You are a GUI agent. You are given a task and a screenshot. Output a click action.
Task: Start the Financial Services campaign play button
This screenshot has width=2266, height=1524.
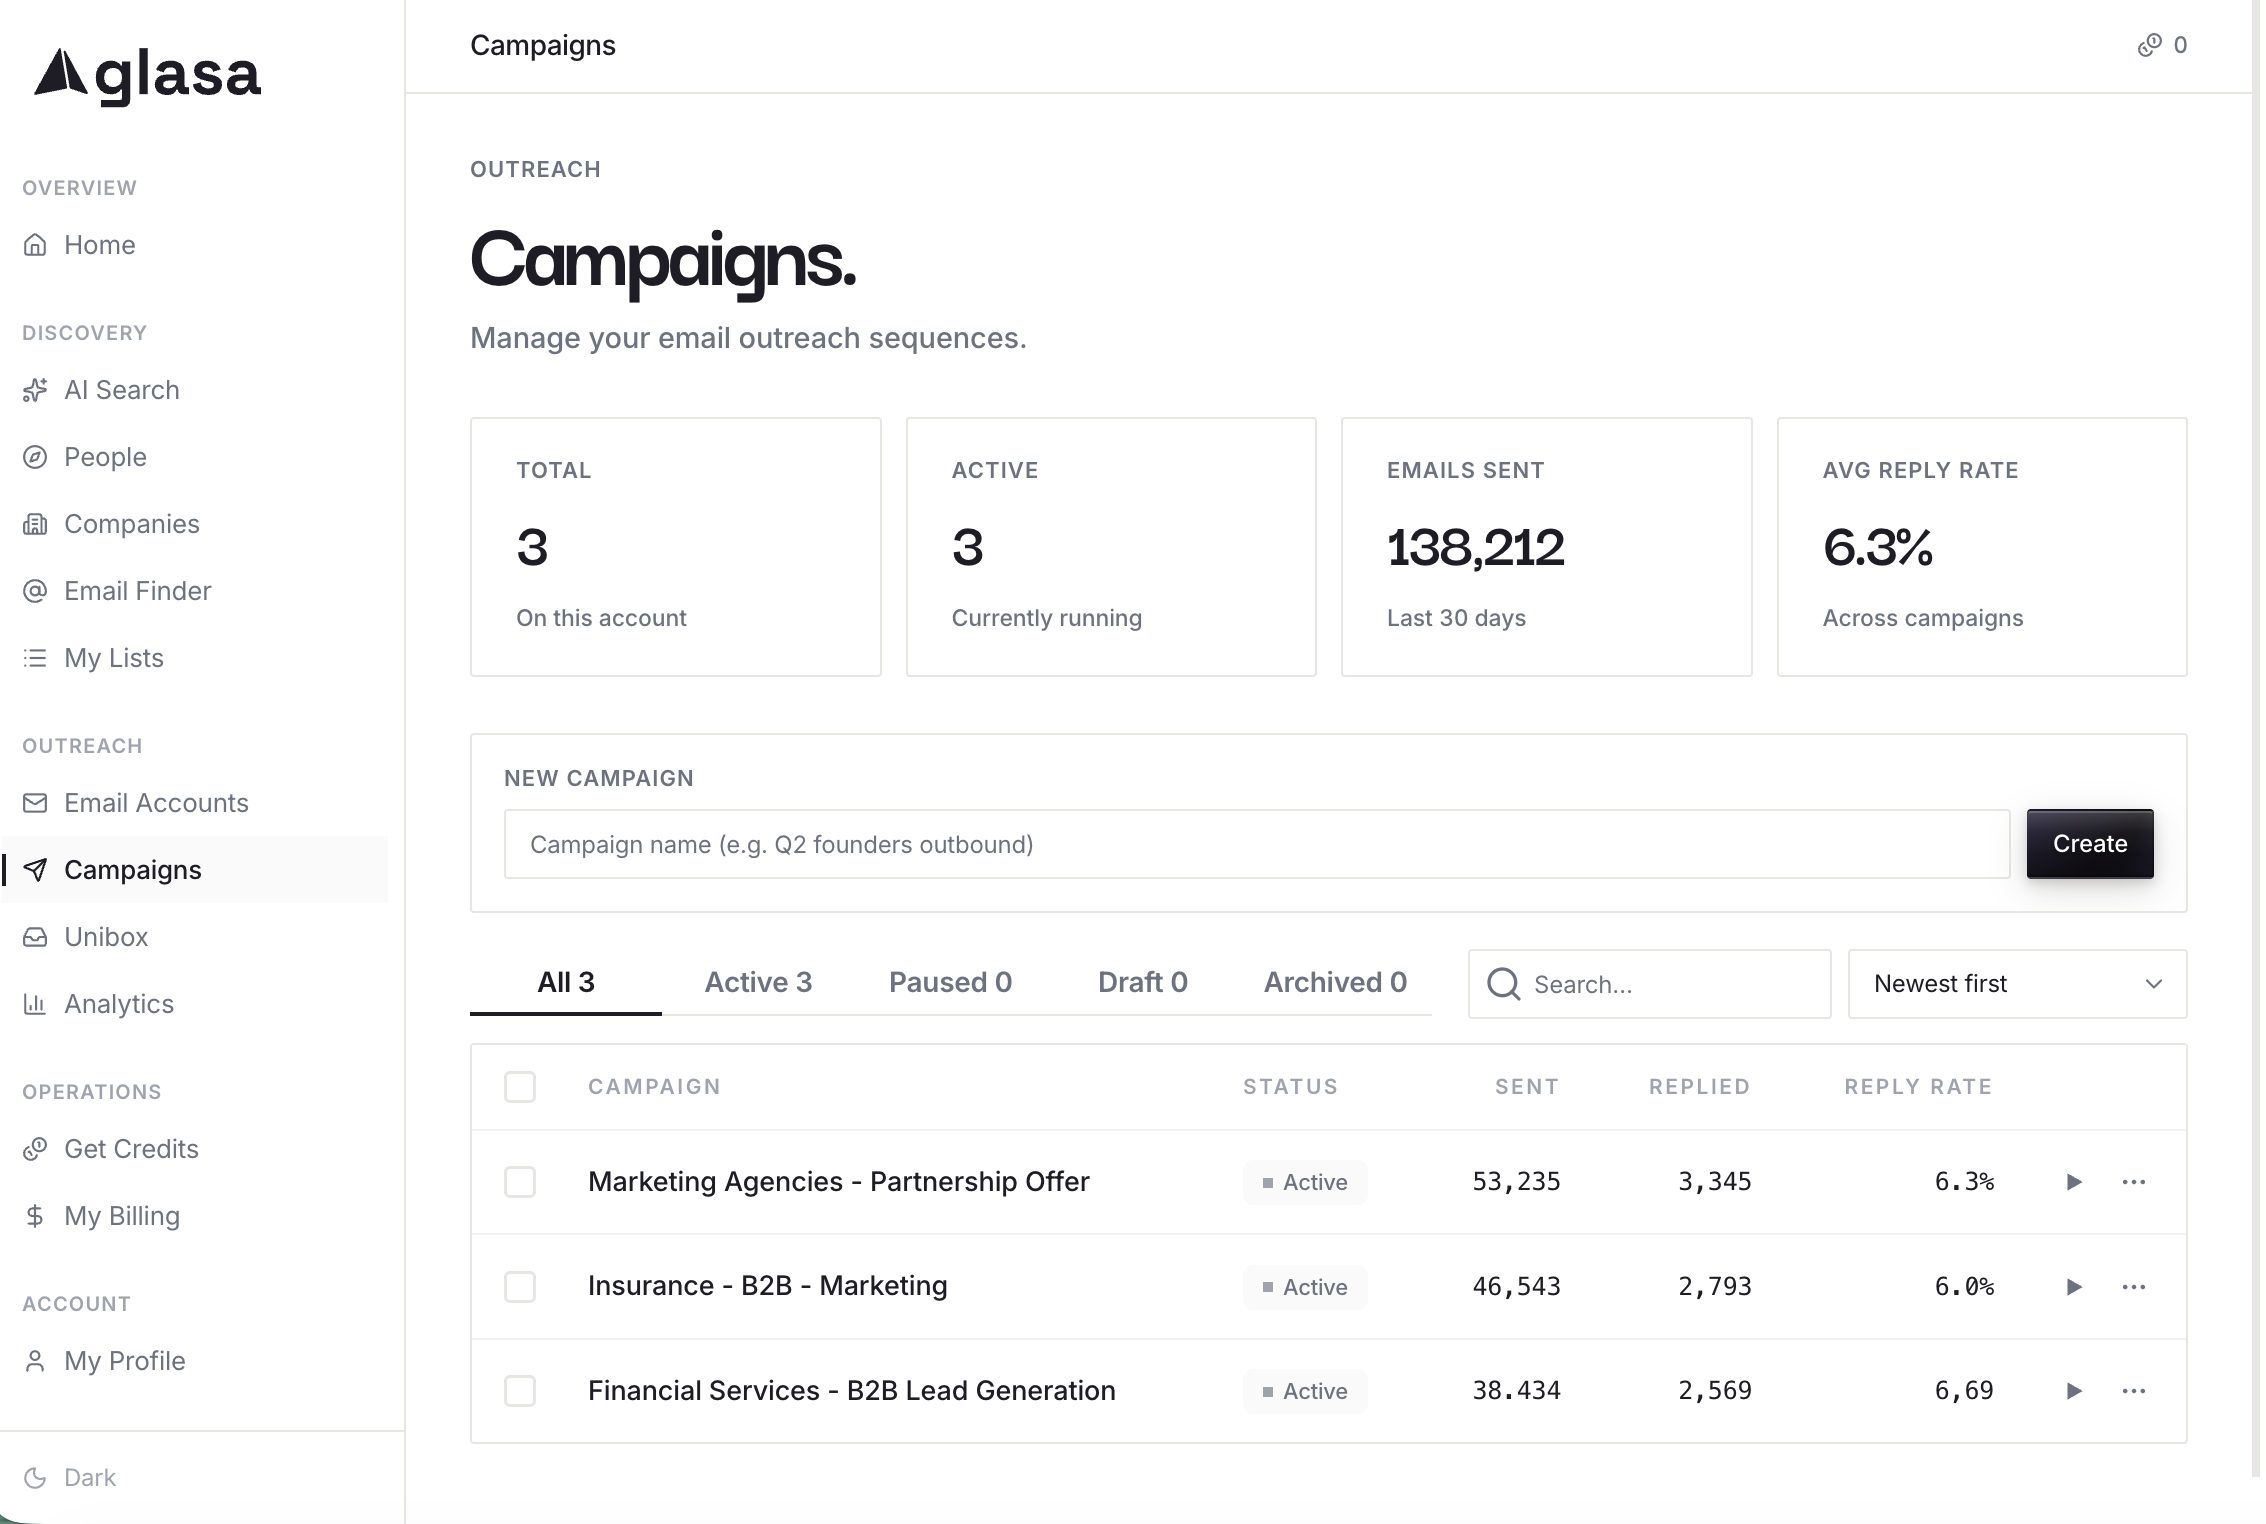[x=2074, y=1391]
